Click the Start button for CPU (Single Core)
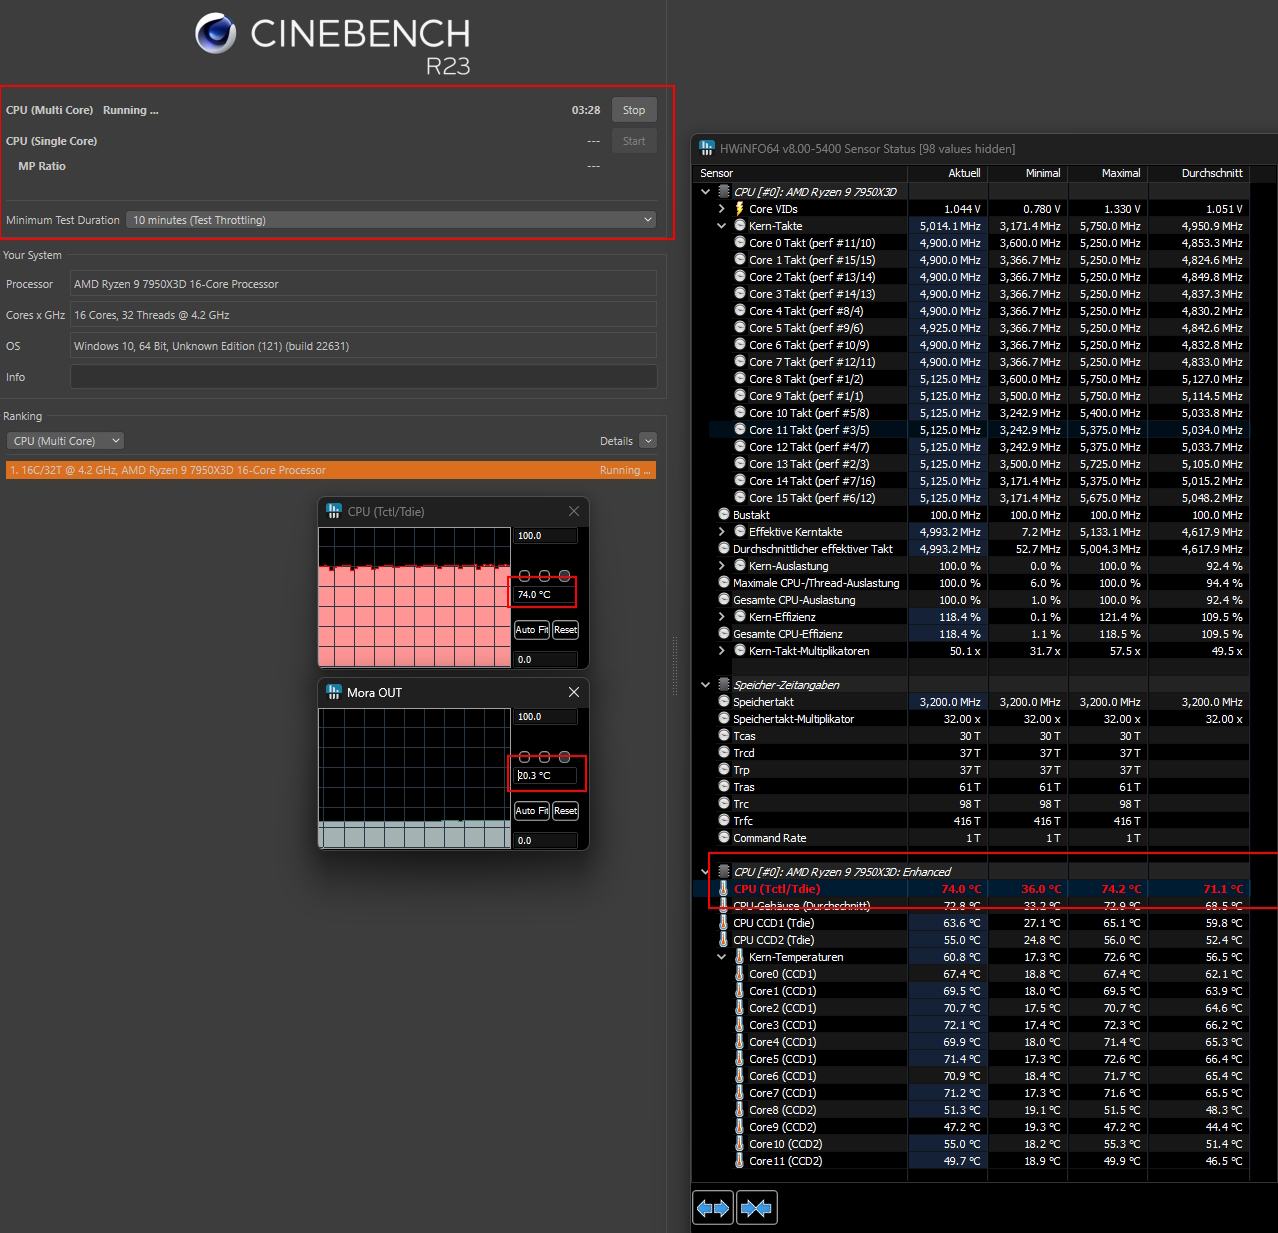 pyautogui.click(x=634, y=141)
